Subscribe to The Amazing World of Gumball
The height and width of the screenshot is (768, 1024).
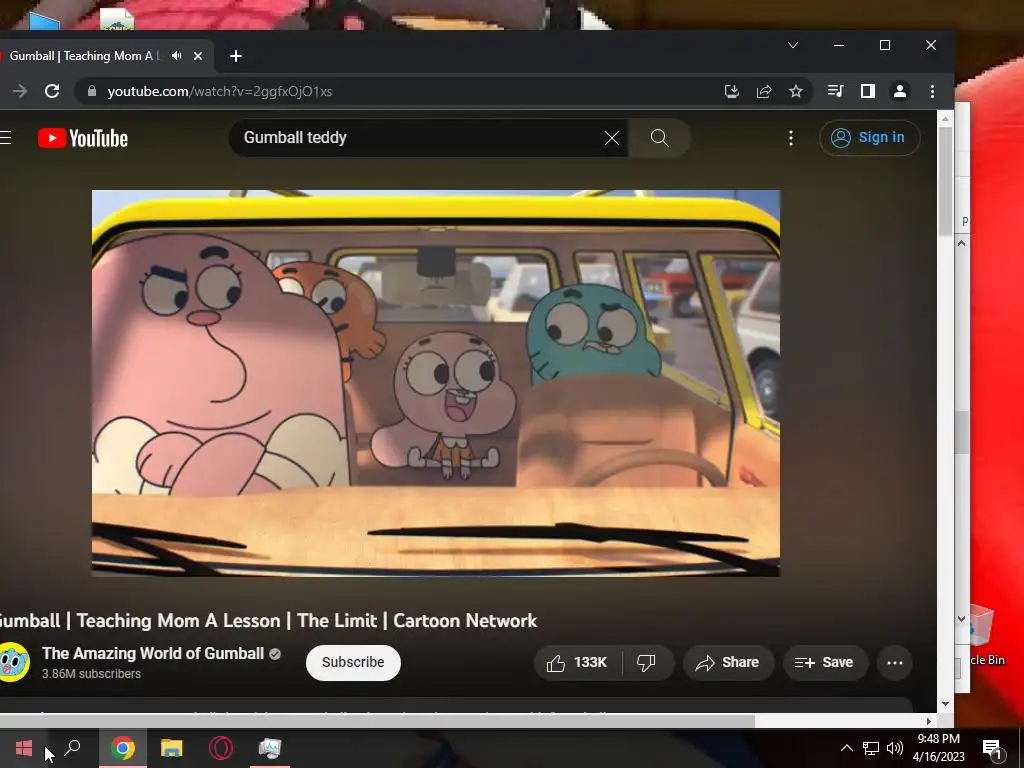[x=353, y=662]
